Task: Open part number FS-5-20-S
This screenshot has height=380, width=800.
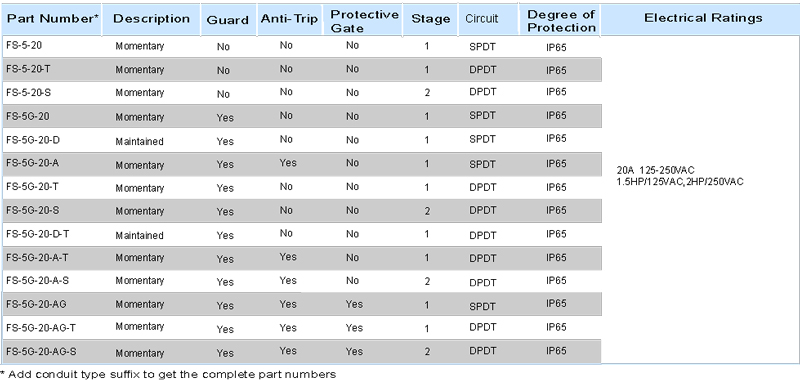Action: point(28,92)
